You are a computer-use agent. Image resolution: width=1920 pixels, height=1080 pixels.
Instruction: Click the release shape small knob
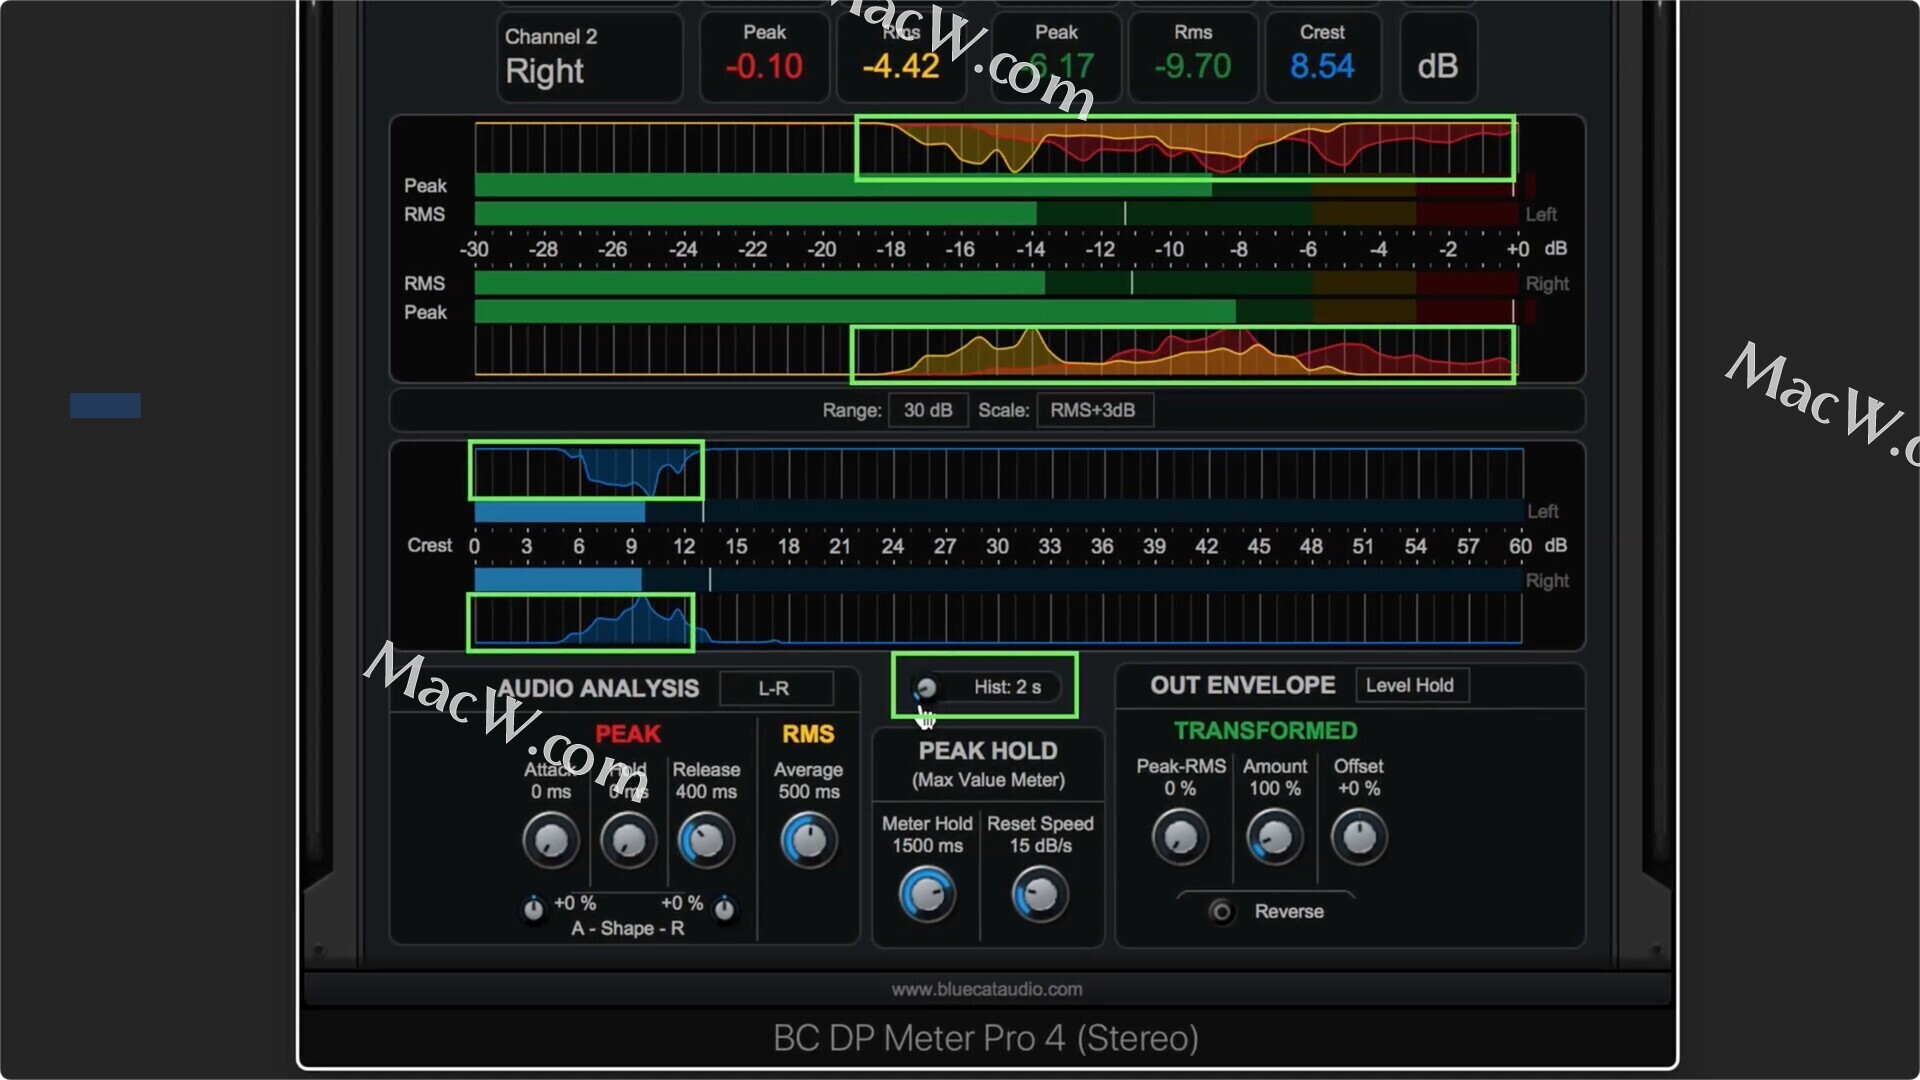tap(725, 909)
